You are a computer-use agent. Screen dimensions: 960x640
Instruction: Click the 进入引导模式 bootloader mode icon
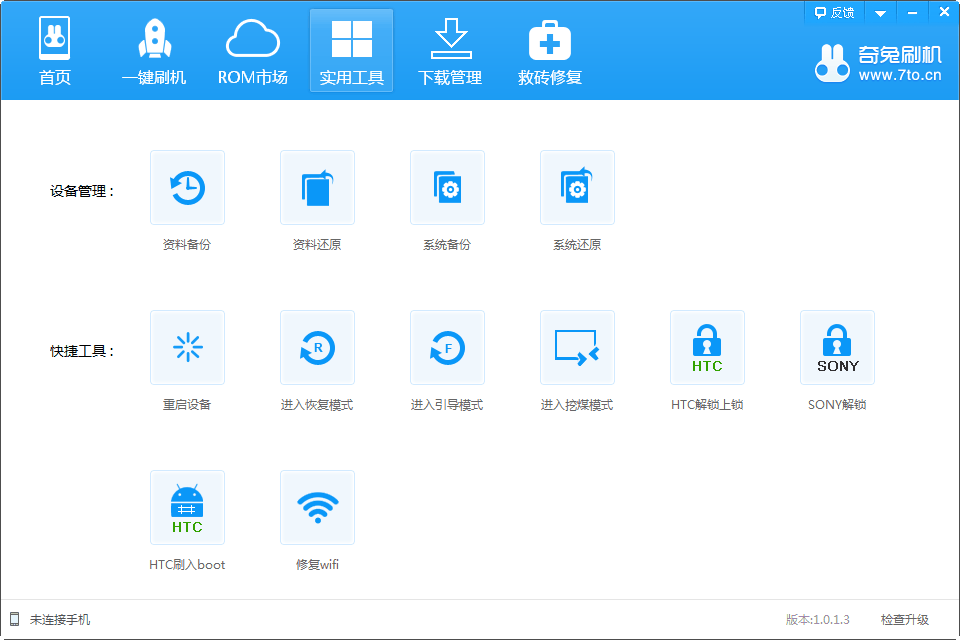[447, 348]
